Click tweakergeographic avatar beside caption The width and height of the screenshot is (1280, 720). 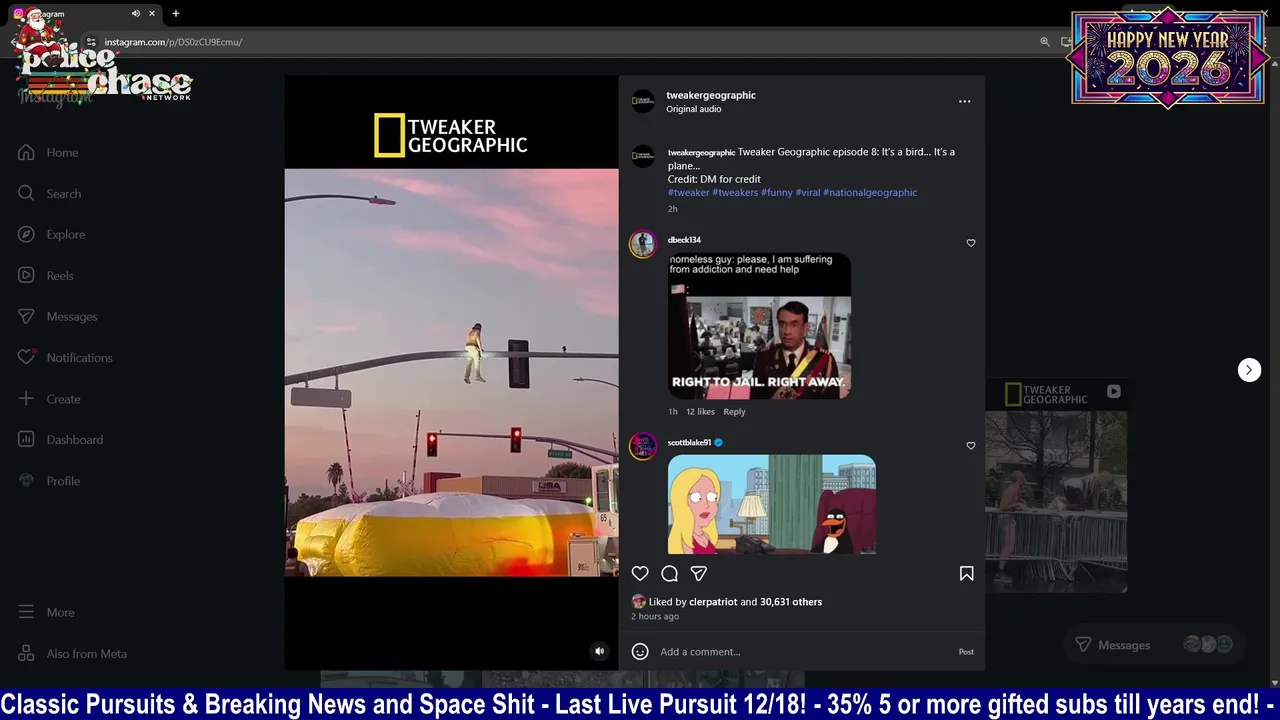[642, 157]
